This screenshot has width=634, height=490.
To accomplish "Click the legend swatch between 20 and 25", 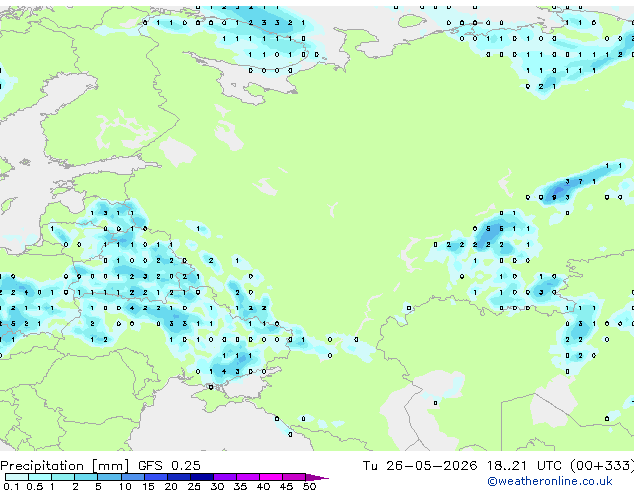I will pyautogui.click(x=179, y=477).
